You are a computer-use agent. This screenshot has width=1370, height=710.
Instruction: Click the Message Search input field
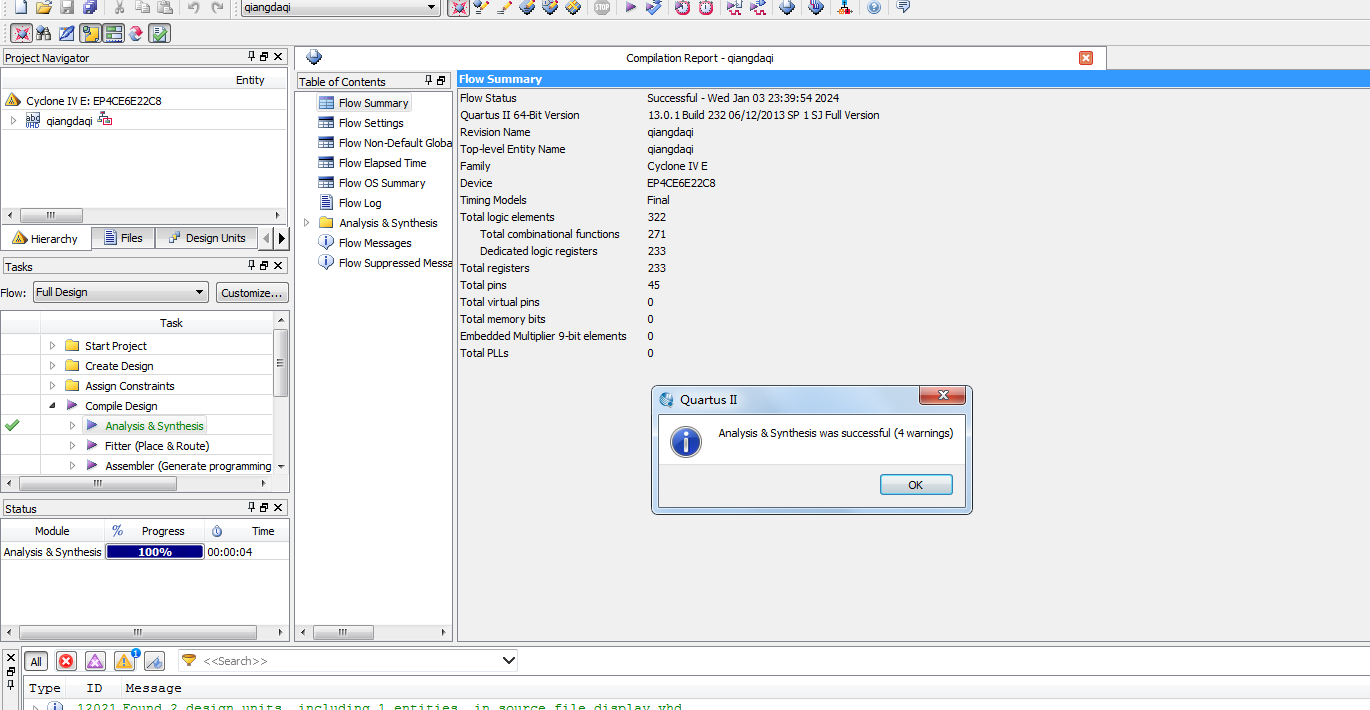click(x=350, y=660)
